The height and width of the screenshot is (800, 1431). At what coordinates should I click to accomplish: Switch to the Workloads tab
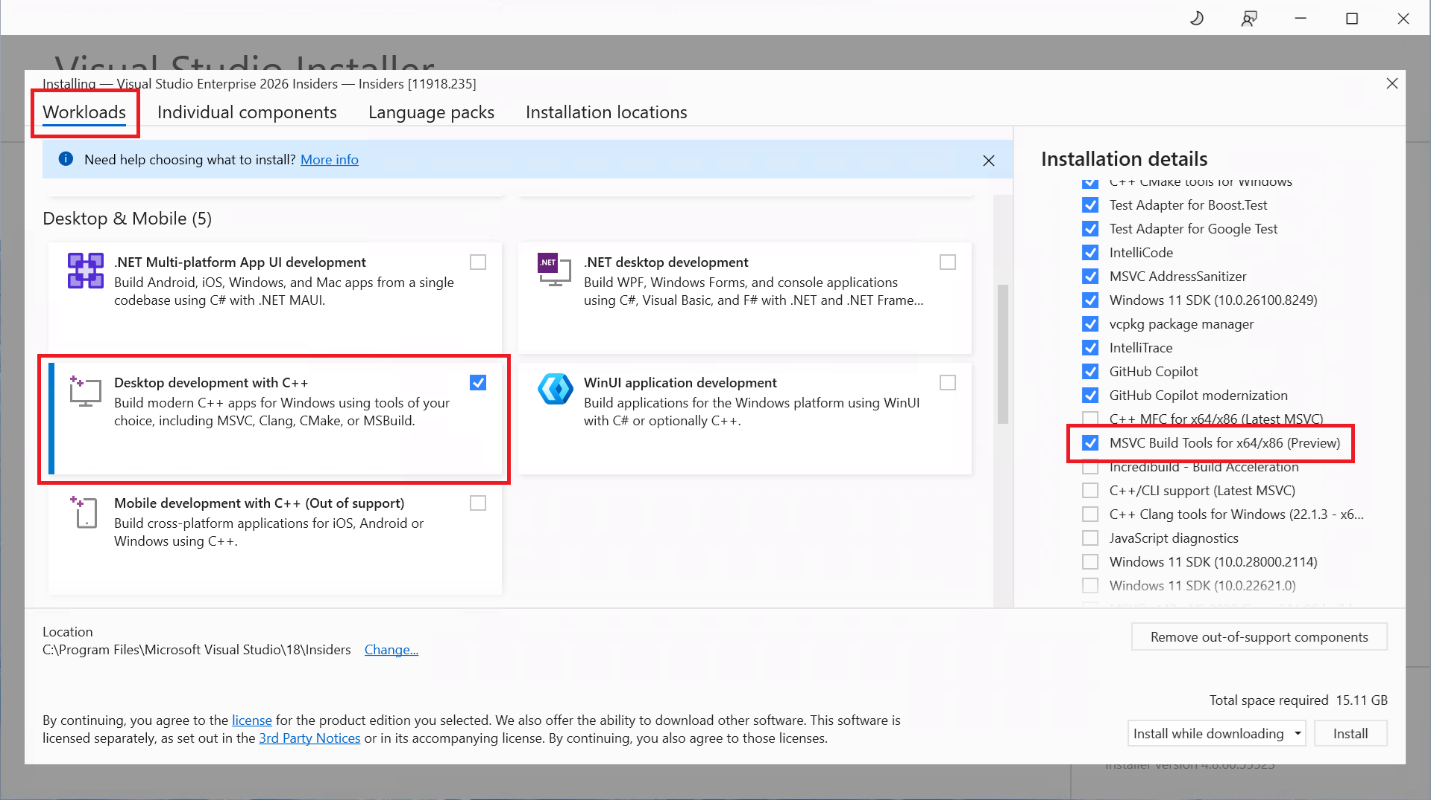(x=84, y=112)
